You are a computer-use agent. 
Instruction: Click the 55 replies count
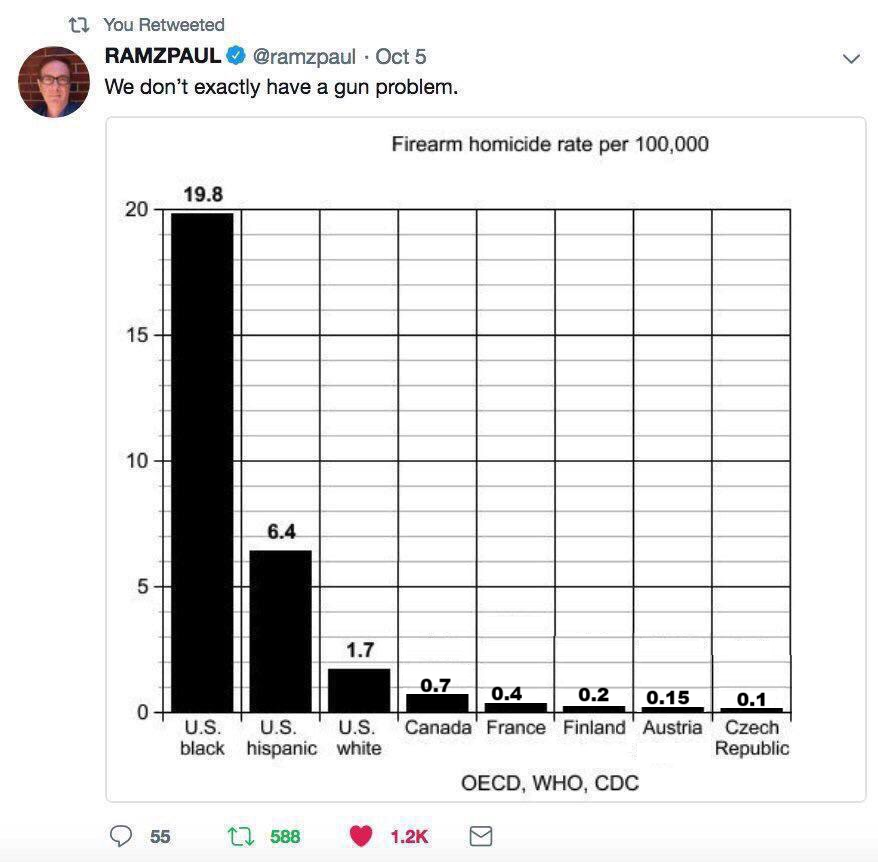pos(160,836)
